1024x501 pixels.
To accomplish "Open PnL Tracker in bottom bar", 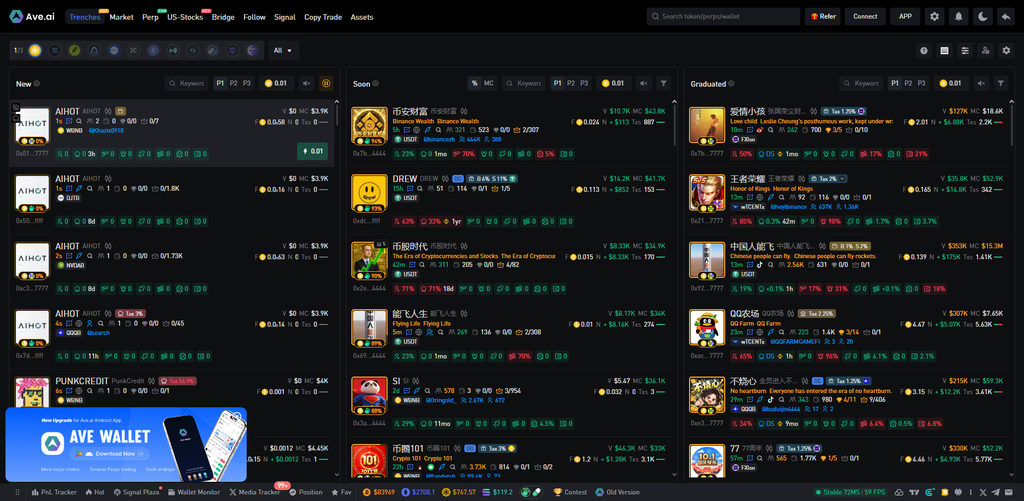I will click(x=54, y=492).
